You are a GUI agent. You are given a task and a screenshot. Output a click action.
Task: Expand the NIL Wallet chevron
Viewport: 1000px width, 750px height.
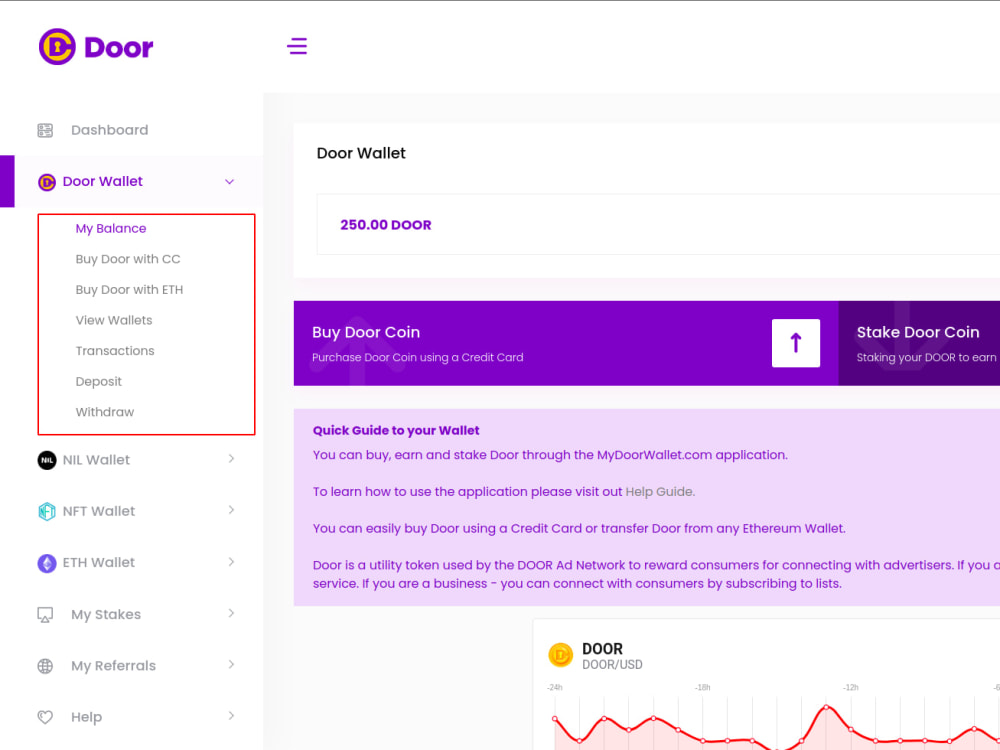[x=231, y=459]
